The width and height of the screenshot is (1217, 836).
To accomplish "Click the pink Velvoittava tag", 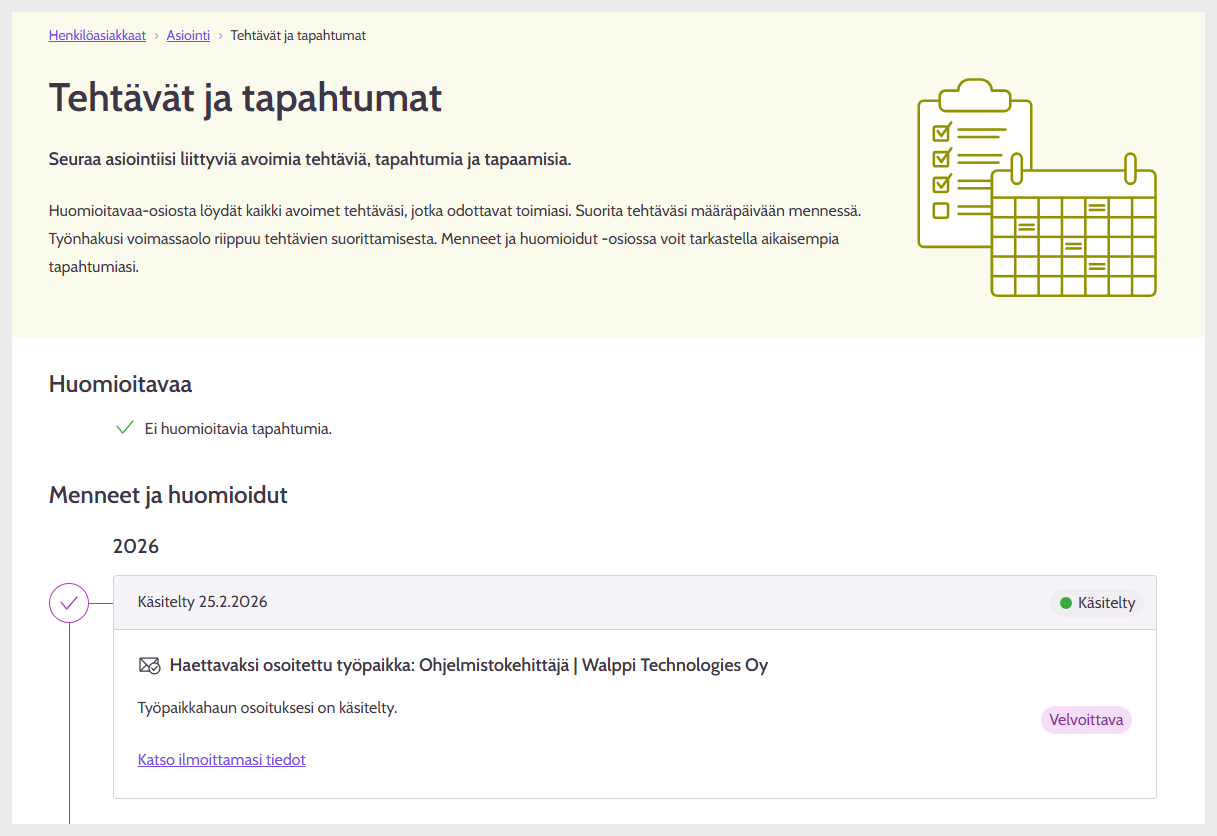I will (x=1086, y=720).
